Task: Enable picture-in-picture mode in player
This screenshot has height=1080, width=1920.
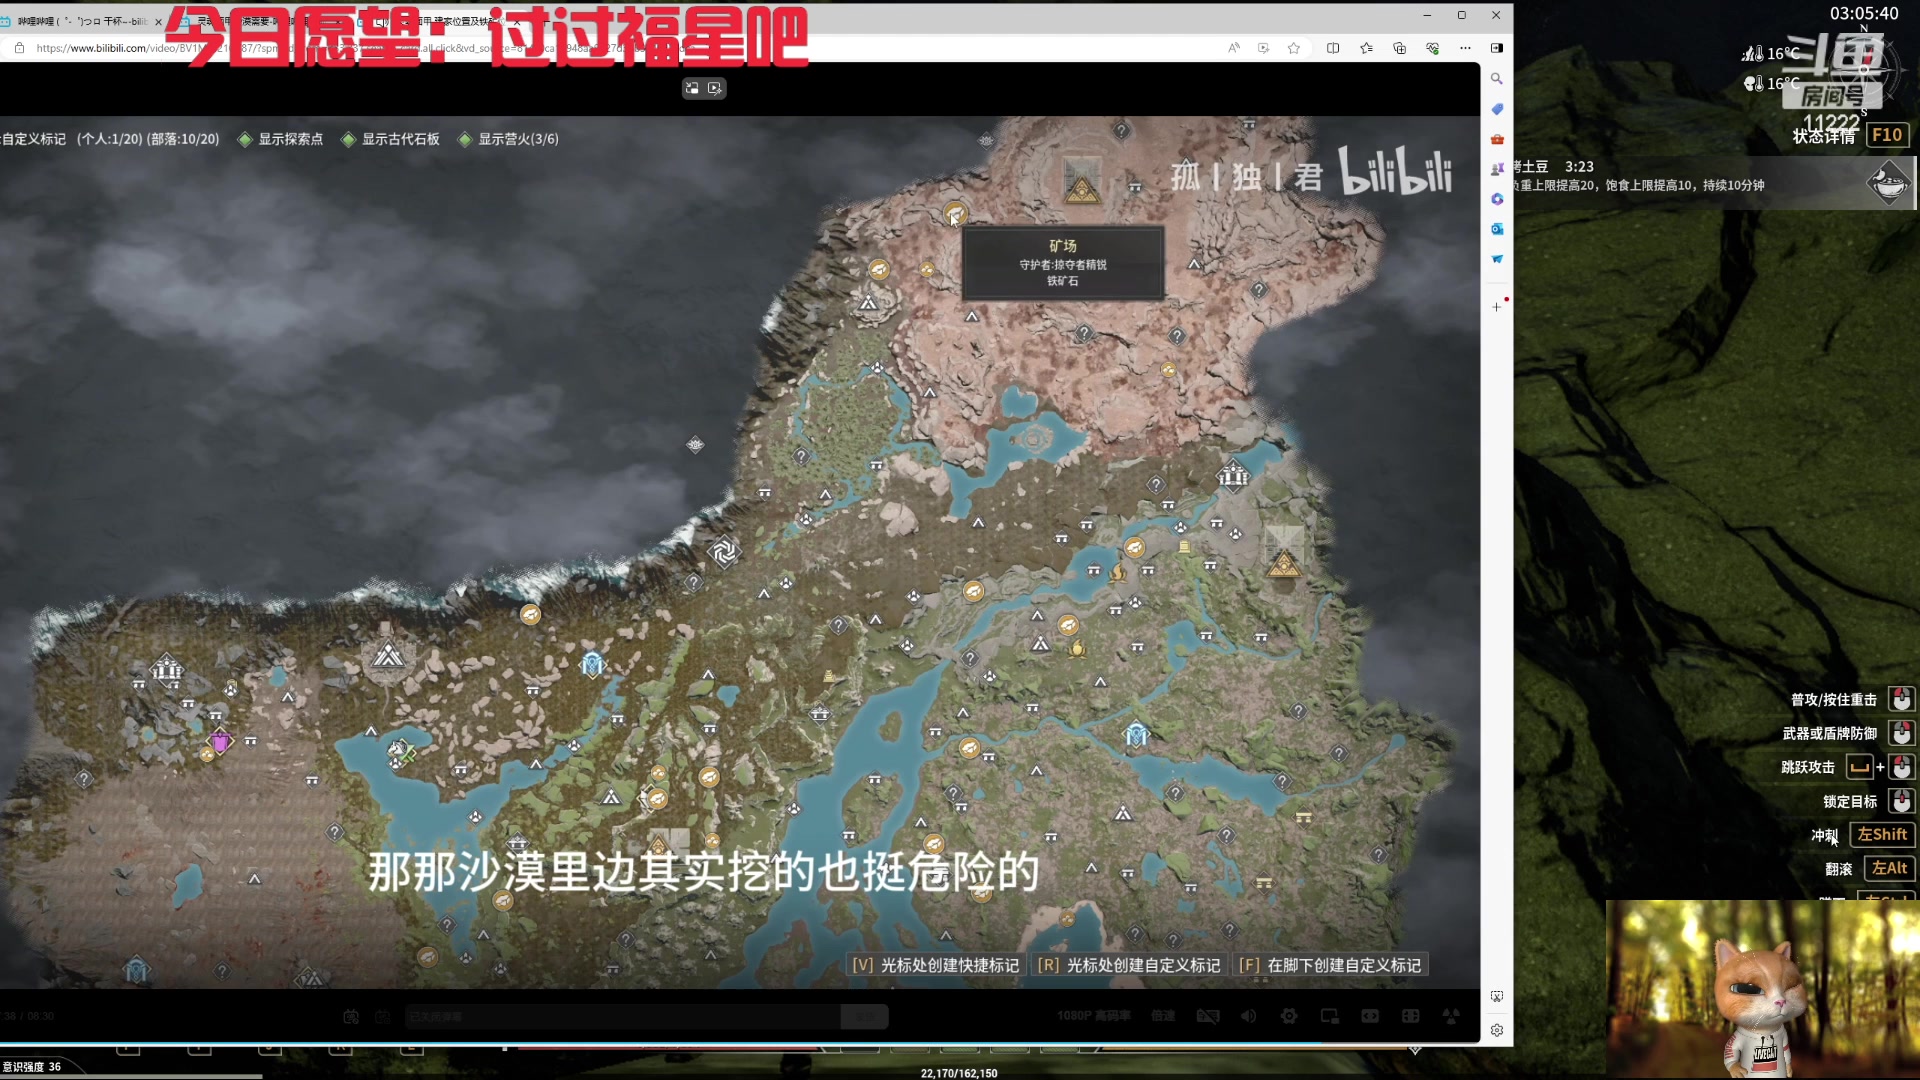Action: 1329,1016
